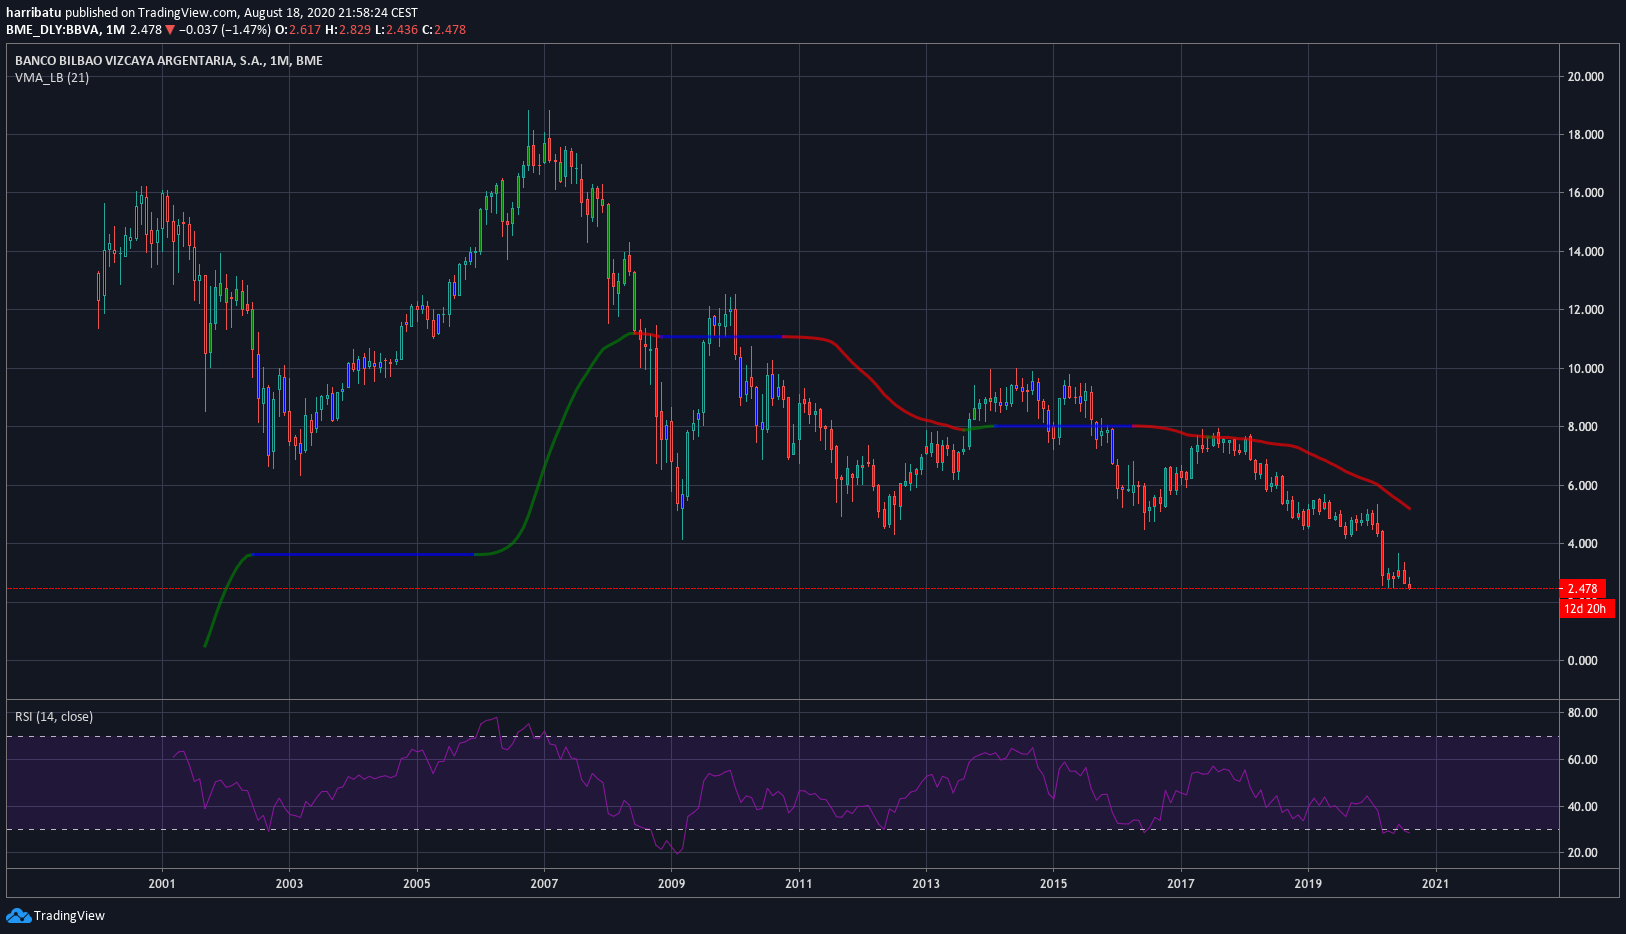The width and height of the screenshot is (1626, 934).
Task: Click the "August 18, 2020 21:58:24 CEST" timestamp
Action: coord(331,13)
